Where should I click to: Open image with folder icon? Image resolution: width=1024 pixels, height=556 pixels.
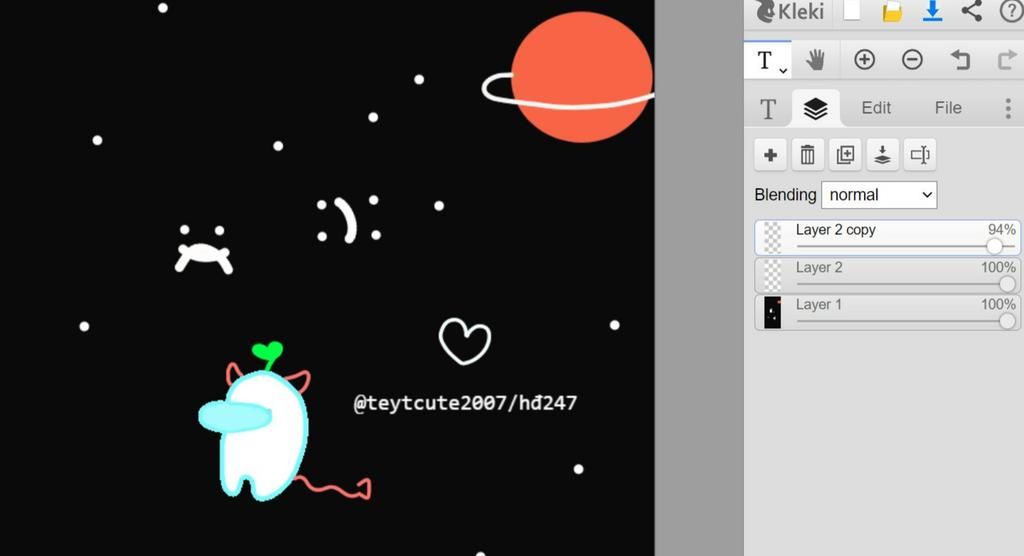tap(892, 11)
